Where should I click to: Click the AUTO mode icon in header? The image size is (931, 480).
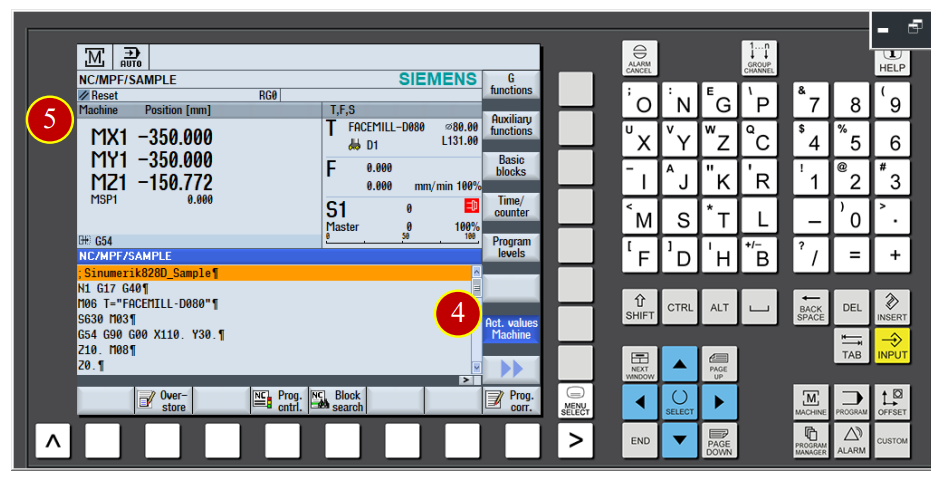click(x=131, y=58)
